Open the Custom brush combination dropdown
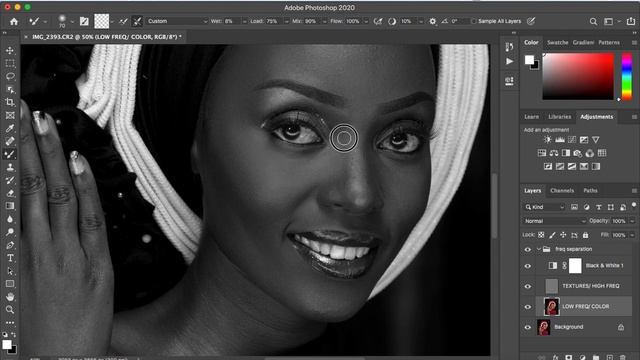Screen dimensions: 640x360 tap(177, 21)
